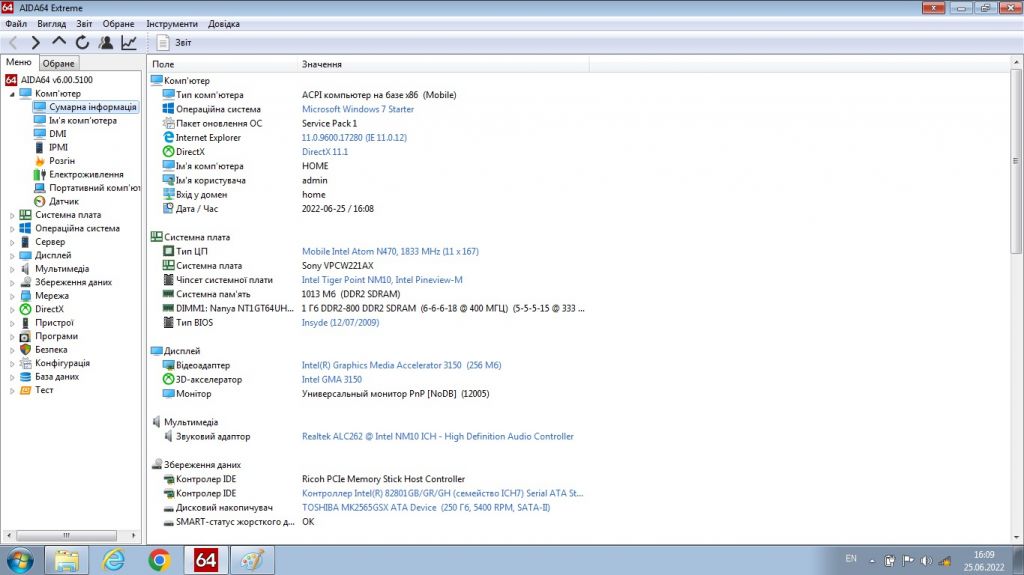Select the DMI tree item
Viewport: 1024px width, 575px height.
point(50,133)
